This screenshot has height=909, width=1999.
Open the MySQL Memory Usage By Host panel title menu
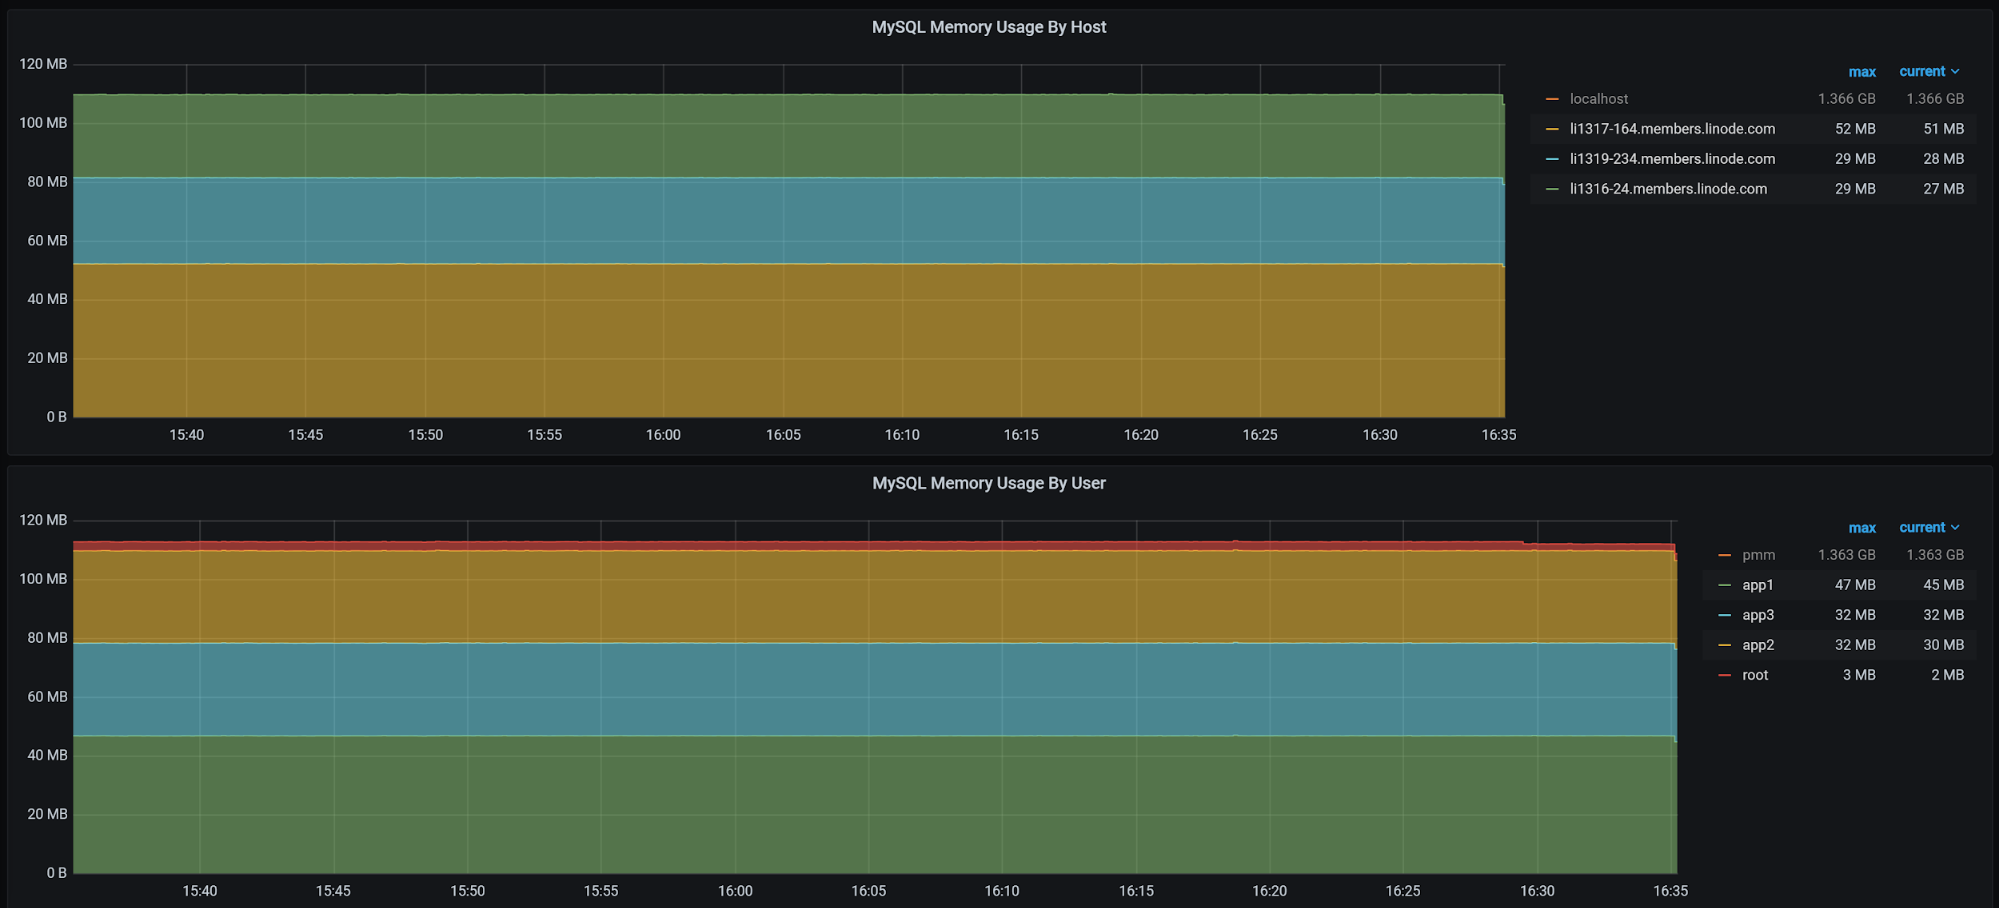[x=988, y=27]
